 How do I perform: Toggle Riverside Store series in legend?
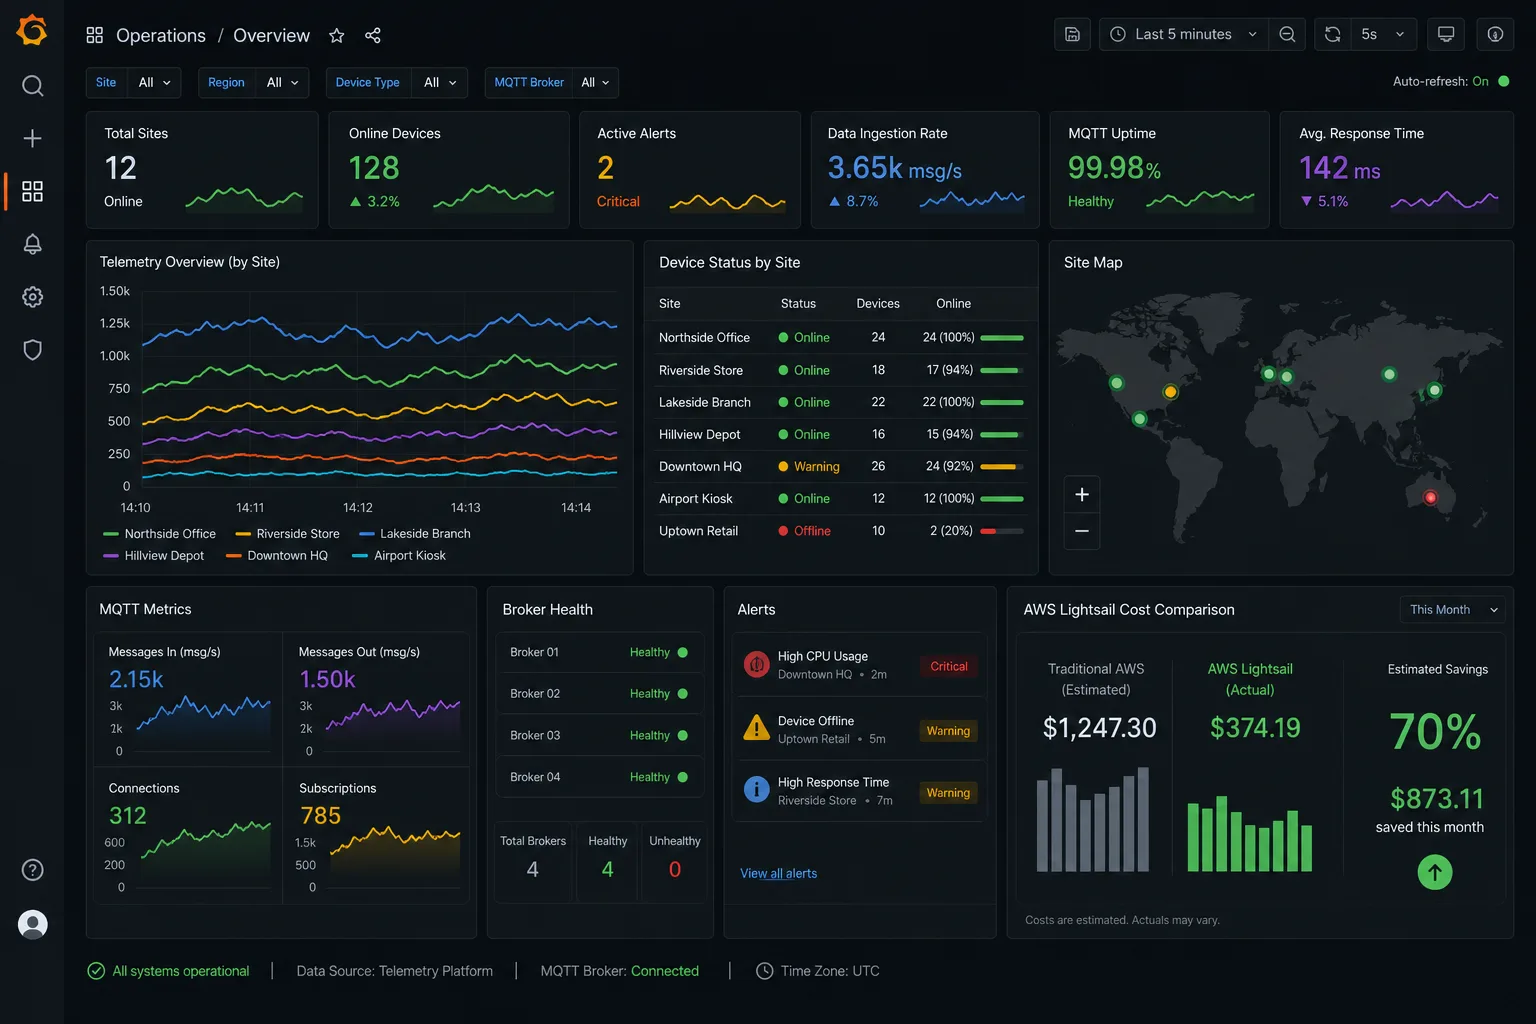pos(287,534)
